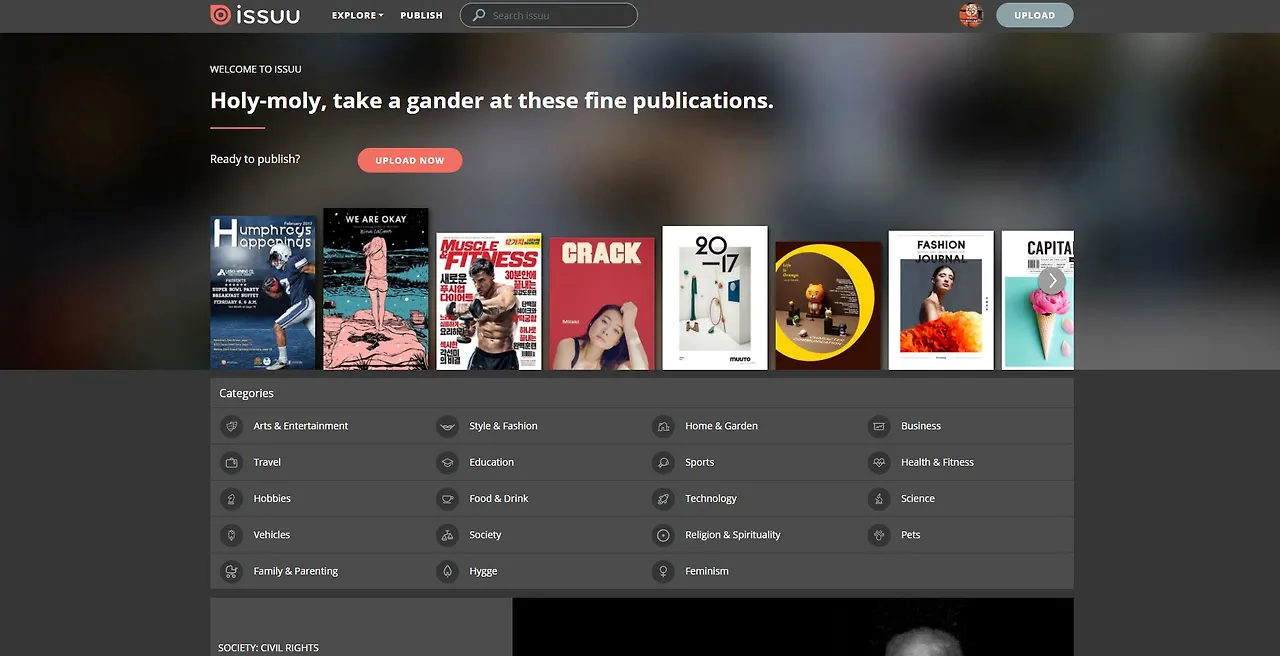Click the gray Upload button

point(1035,15)
